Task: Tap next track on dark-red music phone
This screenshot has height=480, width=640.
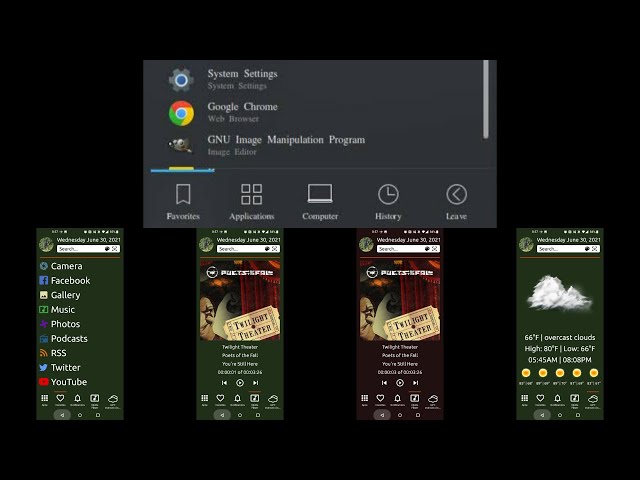Action: pos(416,383)
